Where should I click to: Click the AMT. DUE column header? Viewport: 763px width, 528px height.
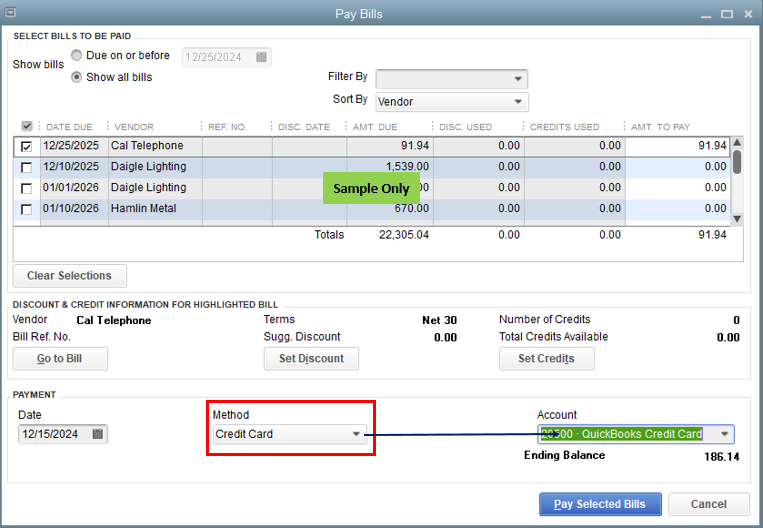[x=375, y=127]
